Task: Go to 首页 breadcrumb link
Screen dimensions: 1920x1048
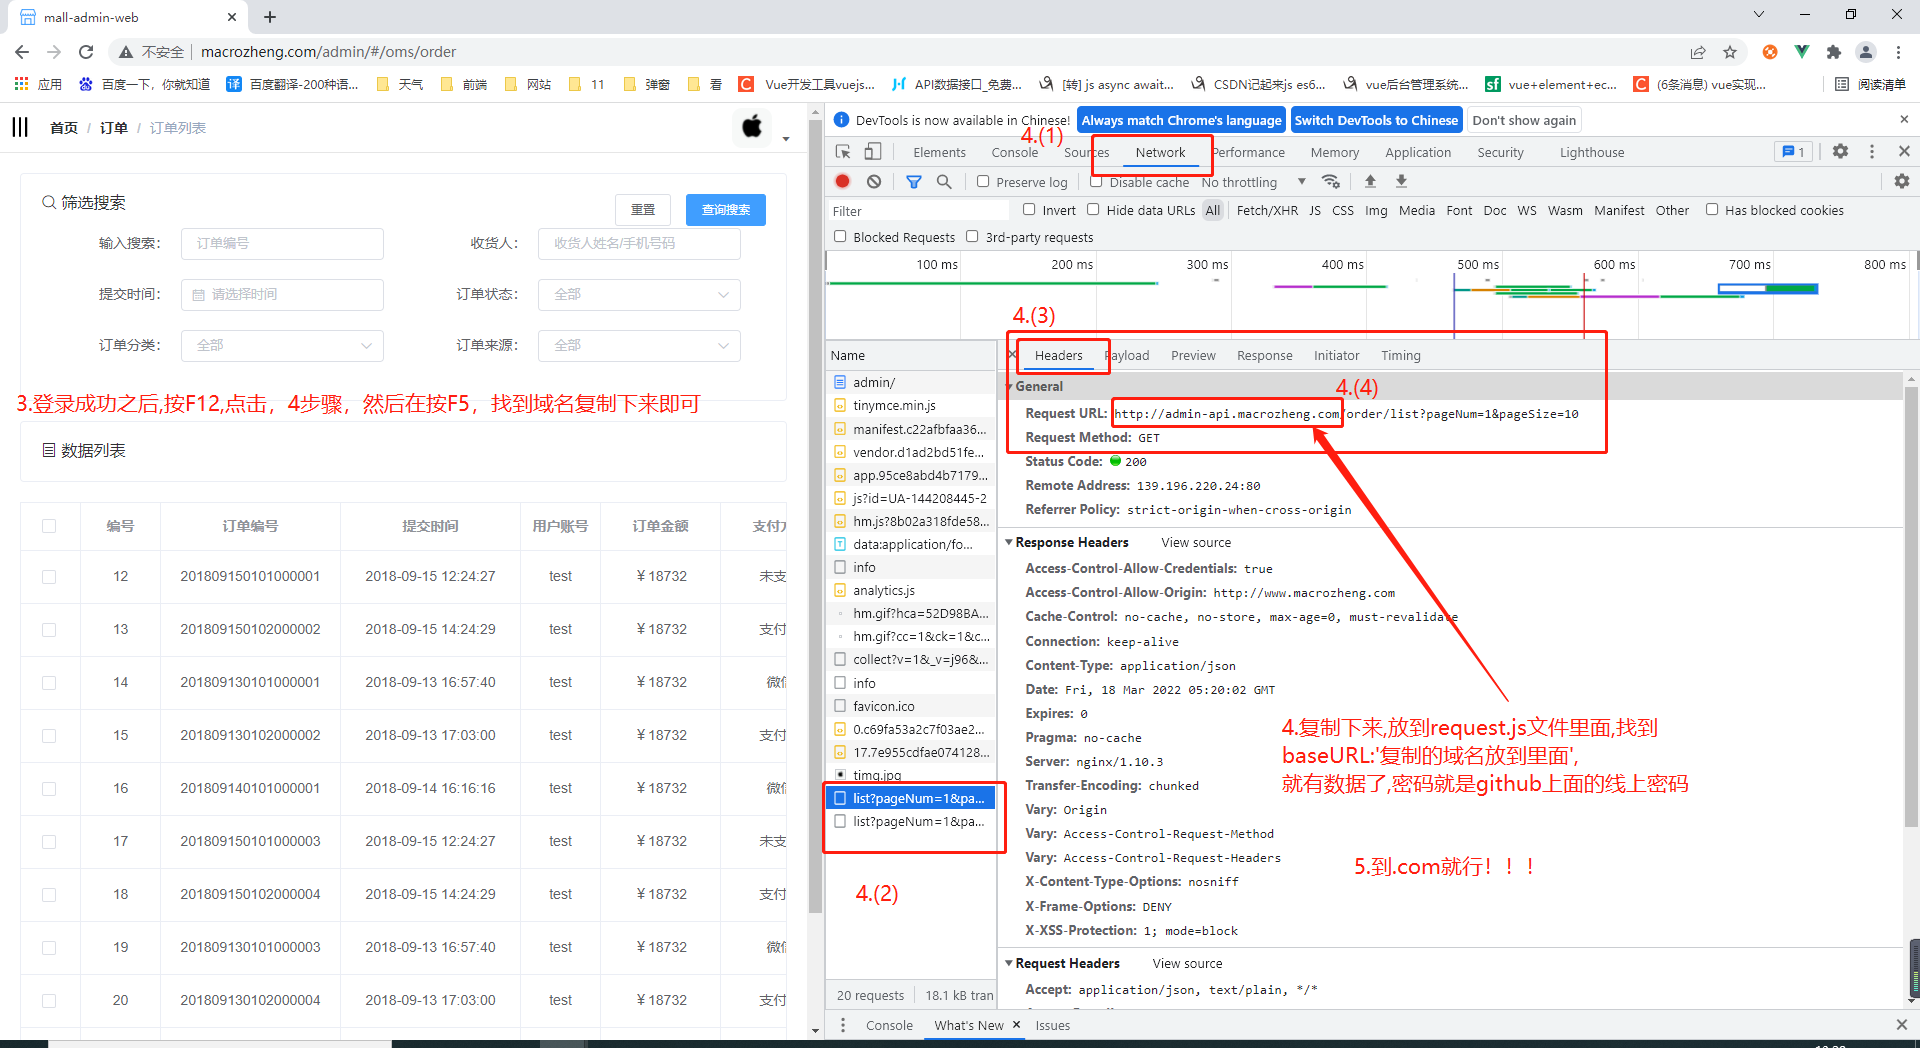Action: (64, 127)
